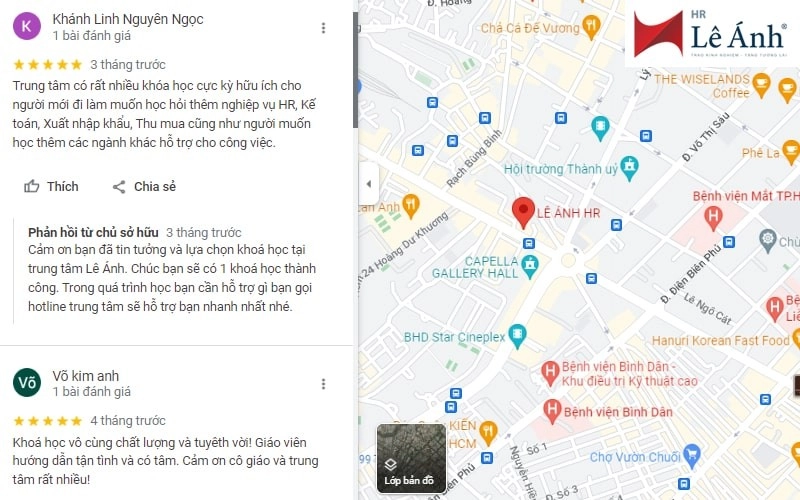Open Võ kim anh reviewer name link

[86, 376]
